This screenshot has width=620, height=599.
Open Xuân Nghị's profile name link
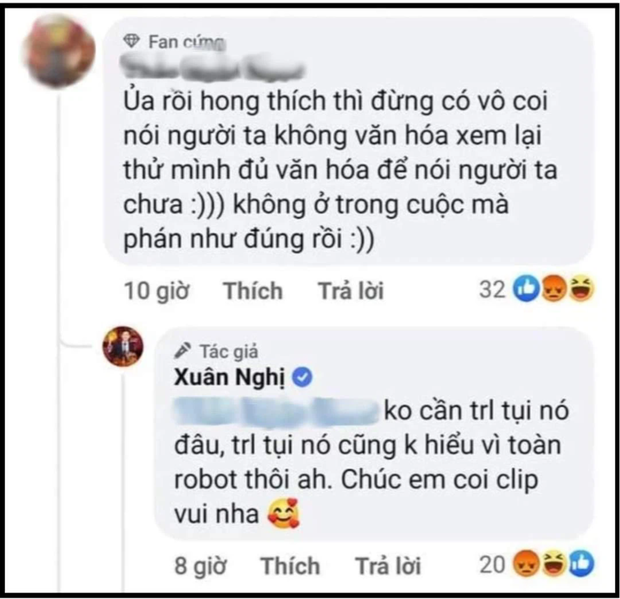(x=229, y=378)
